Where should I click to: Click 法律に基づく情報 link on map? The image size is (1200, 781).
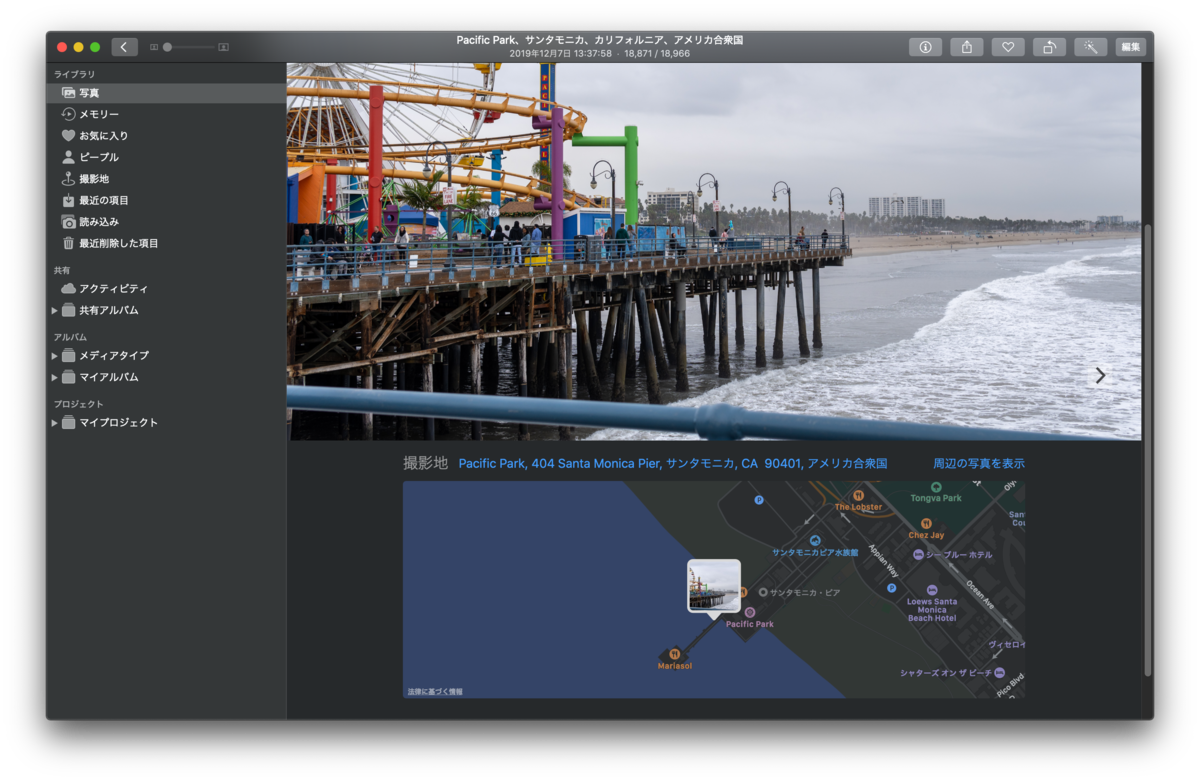[435, 692]
